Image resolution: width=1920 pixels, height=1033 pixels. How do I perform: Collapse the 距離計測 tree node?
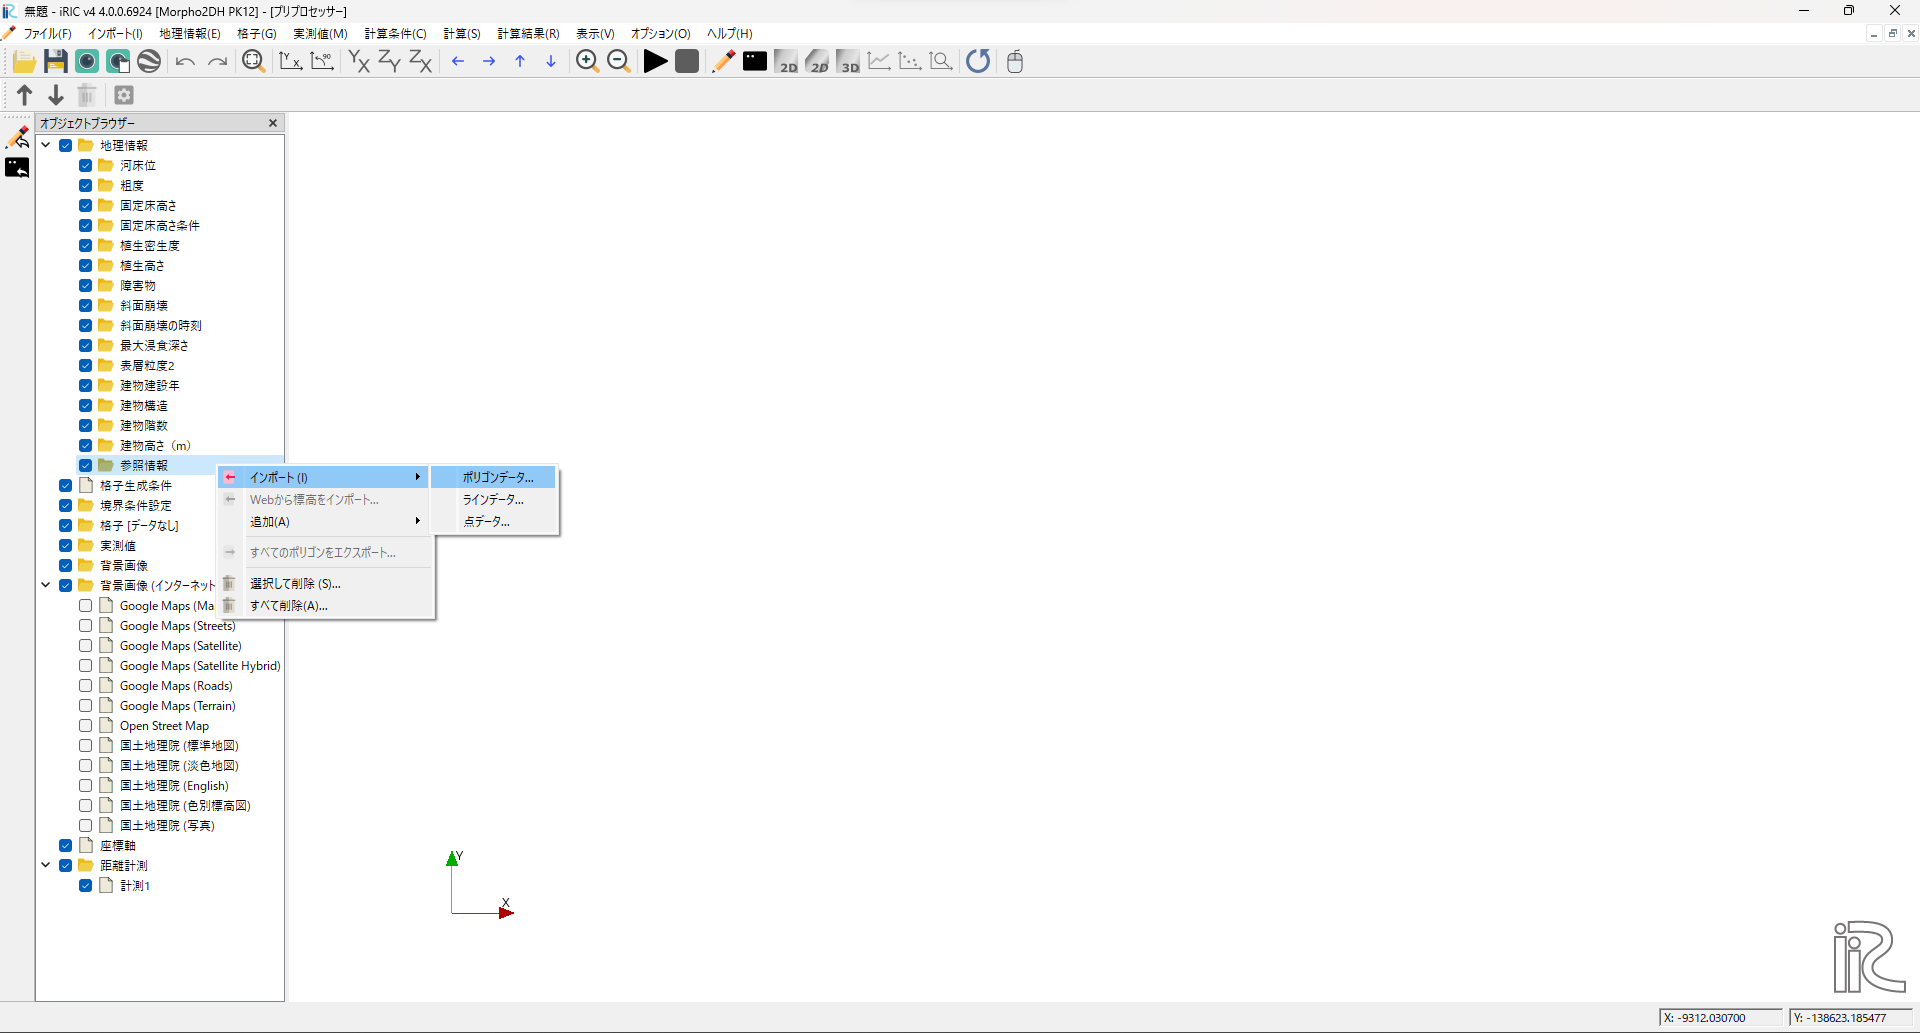pyautogui.click(x=46, y=866)
